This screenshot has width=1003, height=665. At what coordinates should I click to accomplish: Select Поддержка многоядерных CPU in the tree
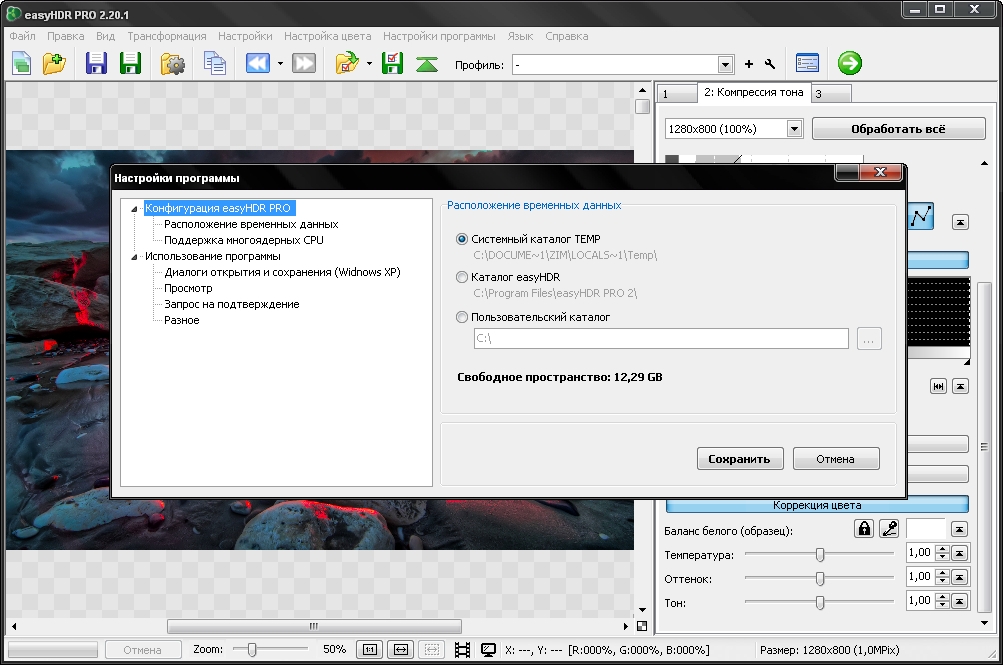coord(243,240)
